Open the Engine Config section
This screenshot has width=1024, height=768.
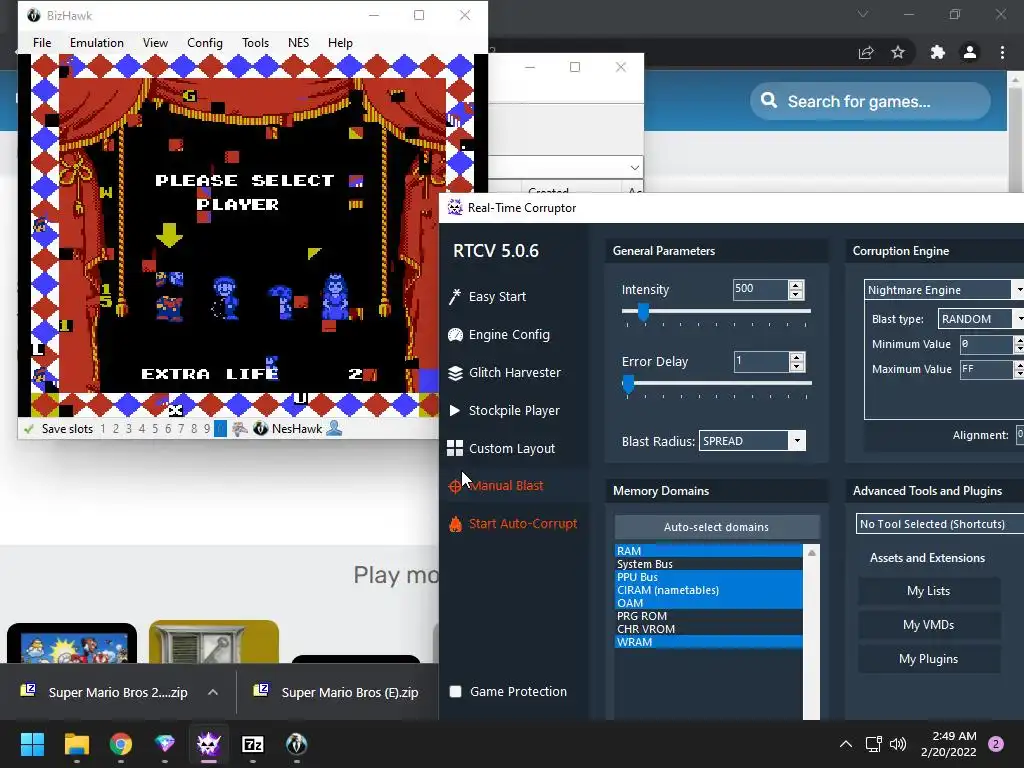pyautogui.click(x=500, y=334)
